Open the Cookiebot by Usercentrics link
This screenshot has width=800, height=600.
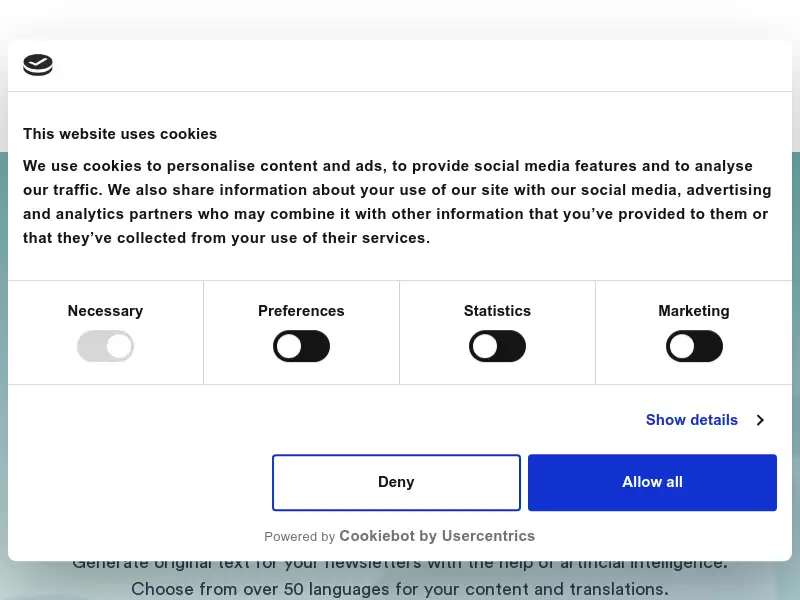coord(437,536)
